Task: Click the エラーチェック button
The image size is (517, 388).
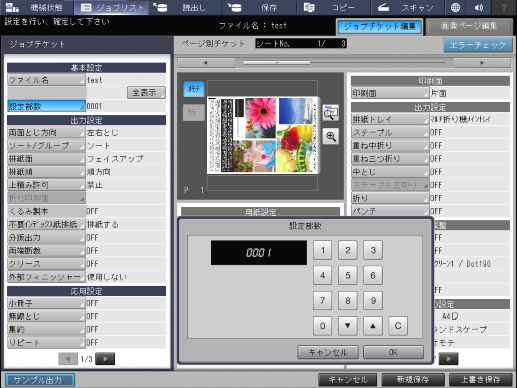Action: coord(478,45)
